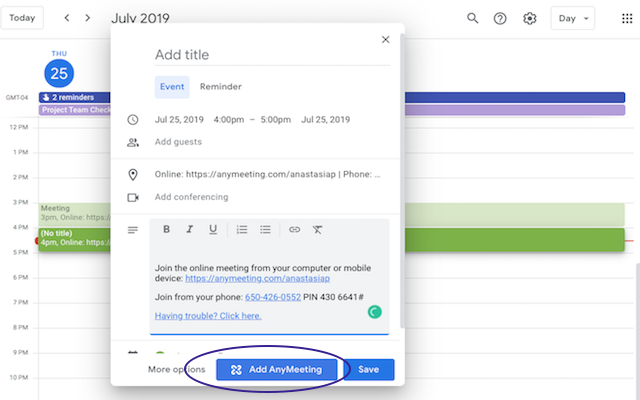Click the green Grammarly icon
This screenshot has width=640, height=400.
point(375,312)
